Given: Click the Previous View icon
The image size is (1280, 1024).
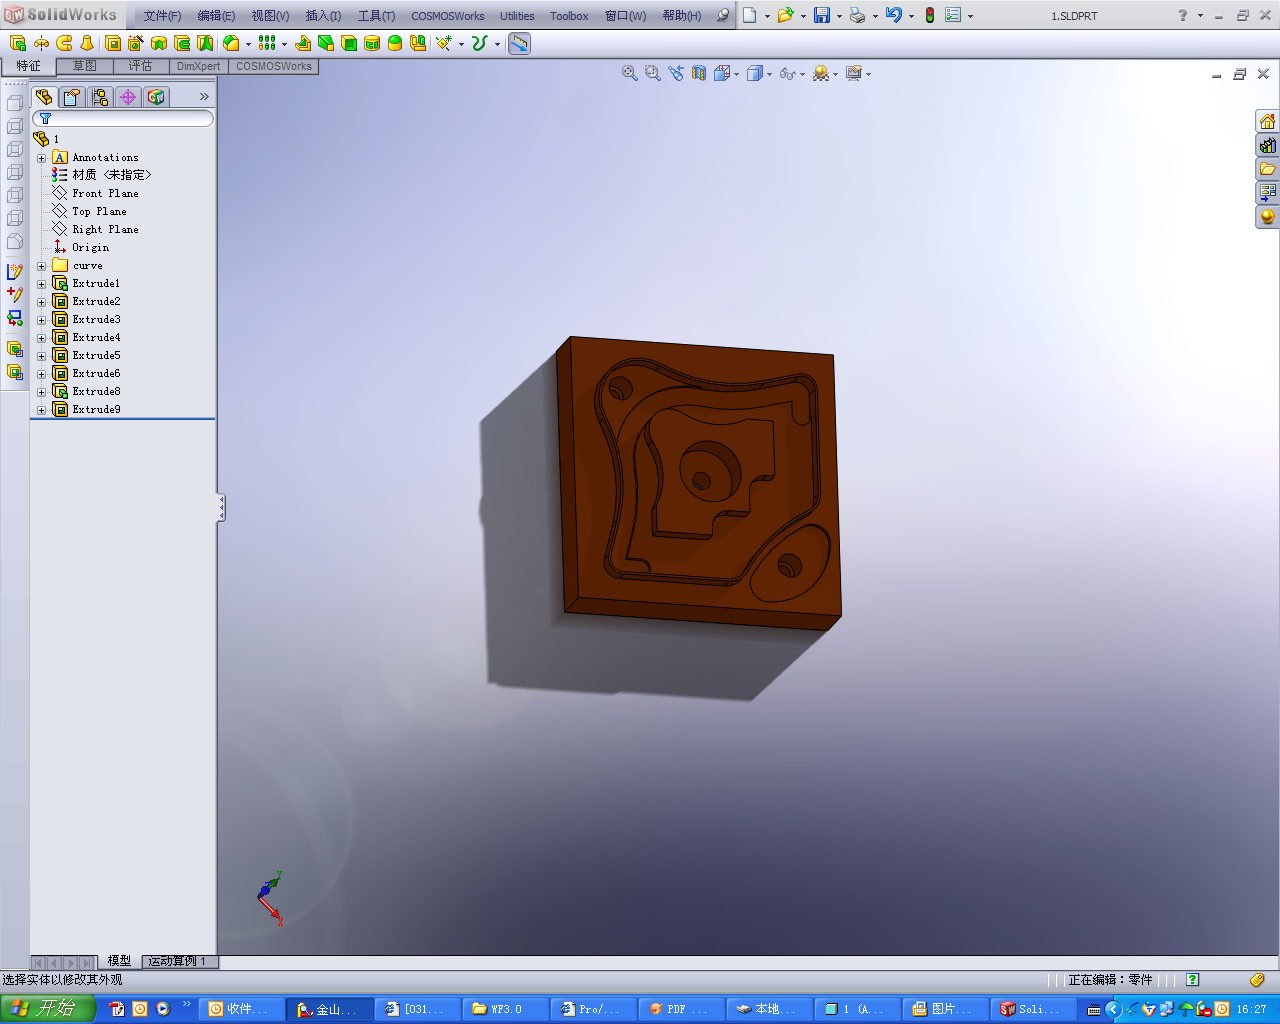Looking at the screenshot, I should (676, 73).
